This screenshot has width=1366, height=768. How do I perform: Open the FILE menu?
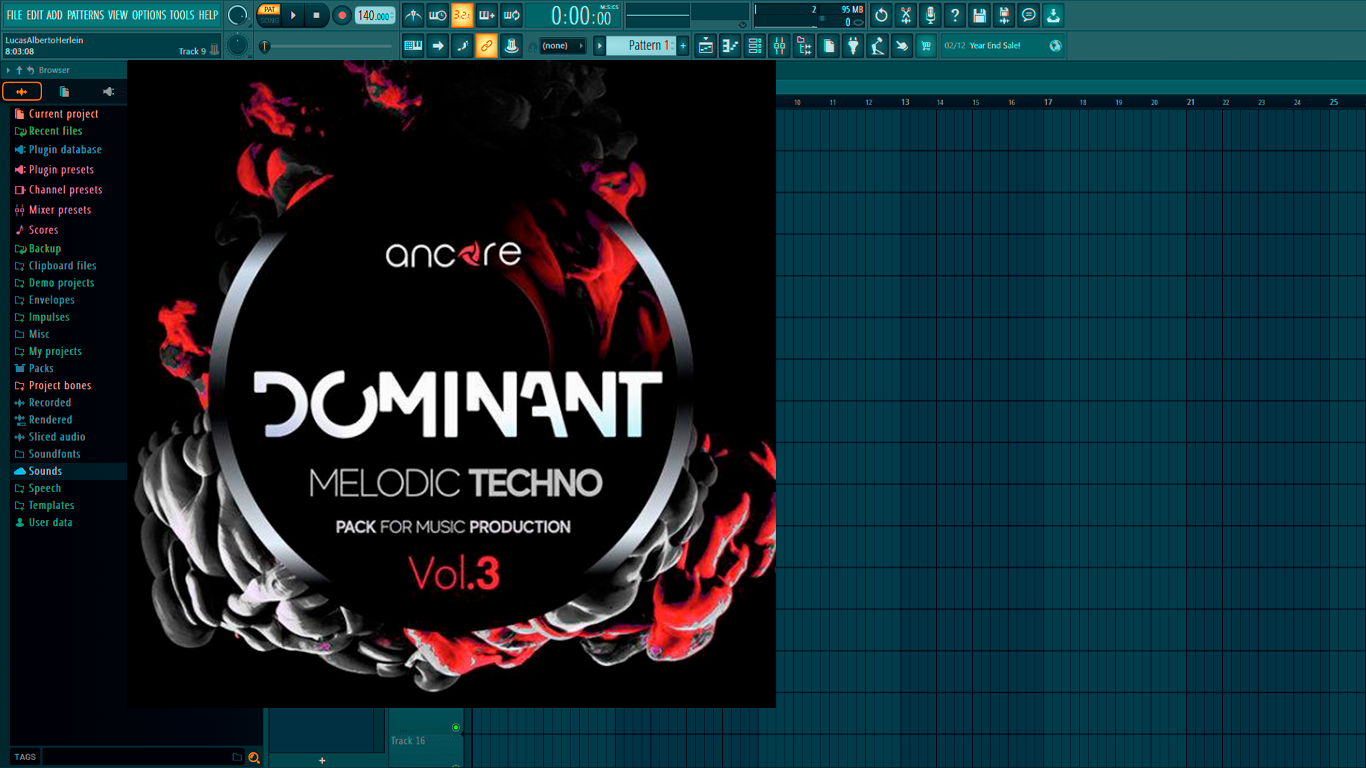pos(14,15)
